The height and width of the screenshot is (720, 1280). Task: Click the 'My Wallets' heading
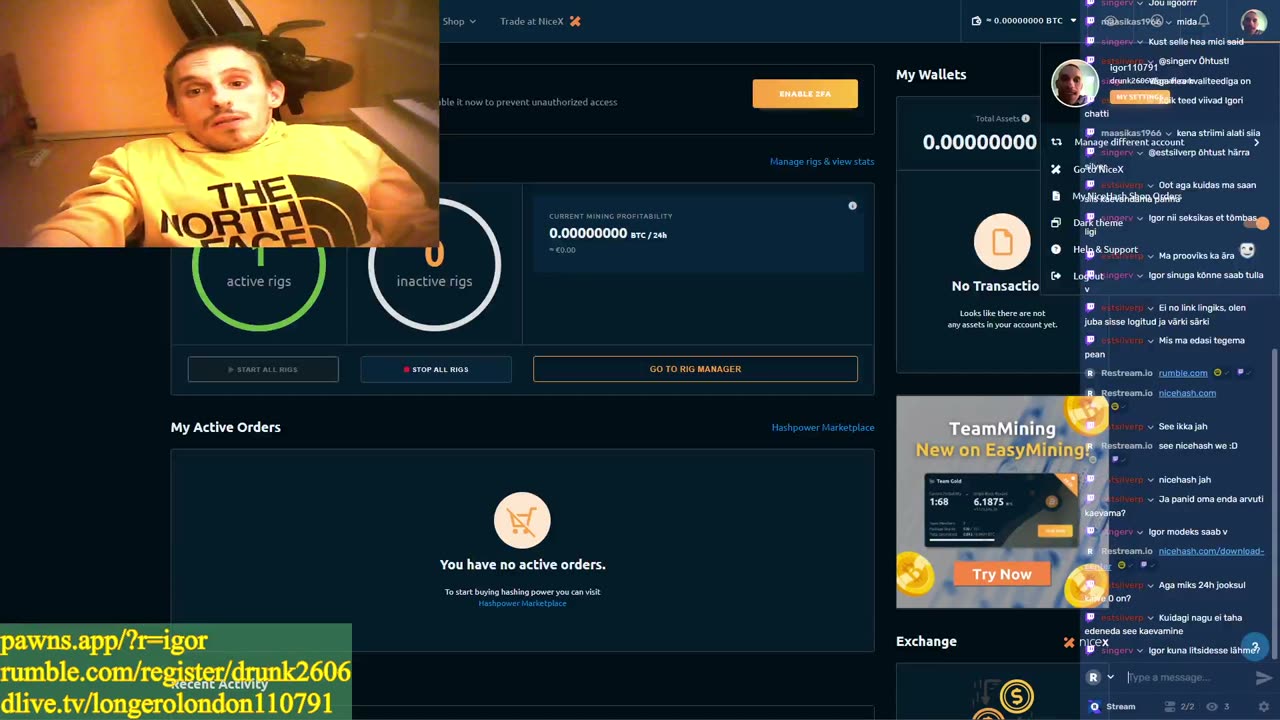(x=931, y=74)
